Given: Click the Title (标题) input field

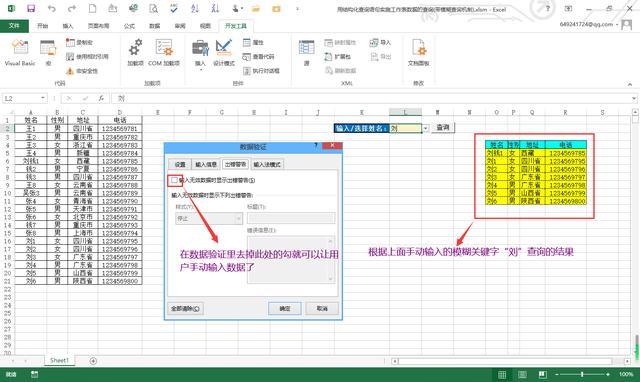Looking at the screenshot, I should [x=291, y=218].
